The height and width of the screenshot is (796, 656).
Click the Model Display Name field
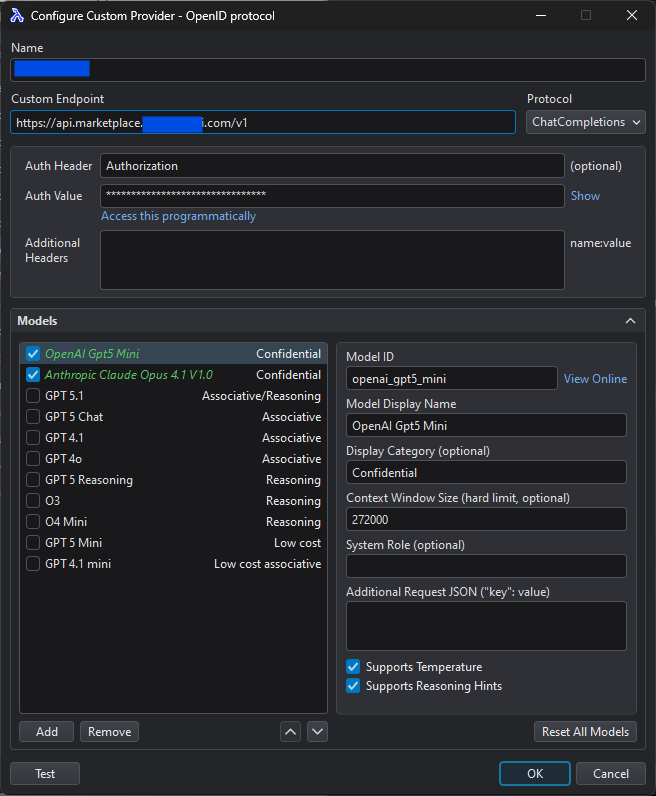[x=486, y=425]
